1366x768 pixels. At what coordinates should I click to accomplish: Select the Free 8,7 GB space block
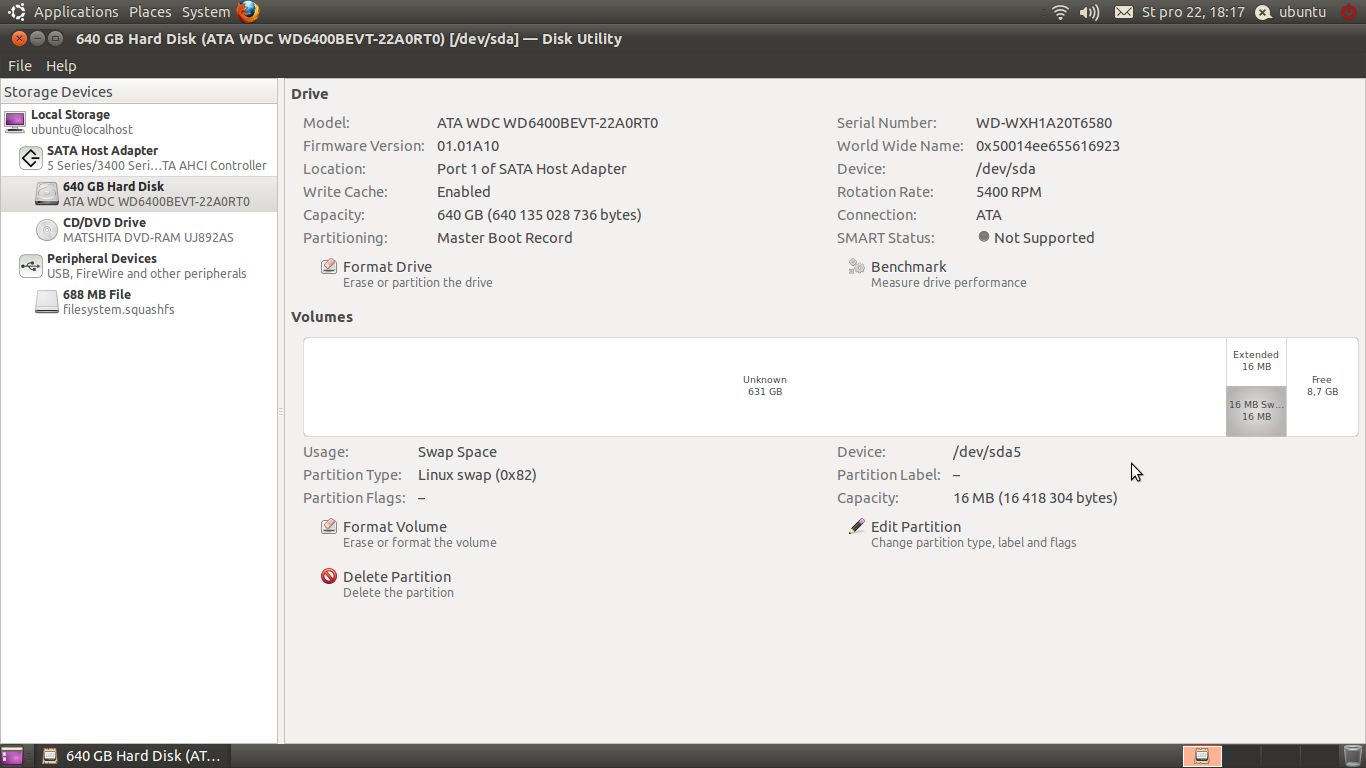pyautogui.click(x=1321, y=386)
